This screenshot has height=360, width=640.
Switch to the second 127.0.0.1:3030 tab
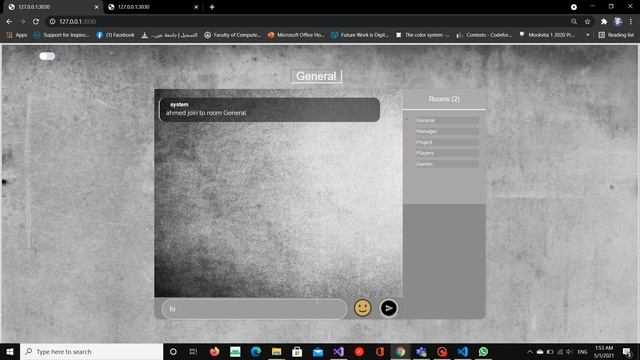click(153, 7)
